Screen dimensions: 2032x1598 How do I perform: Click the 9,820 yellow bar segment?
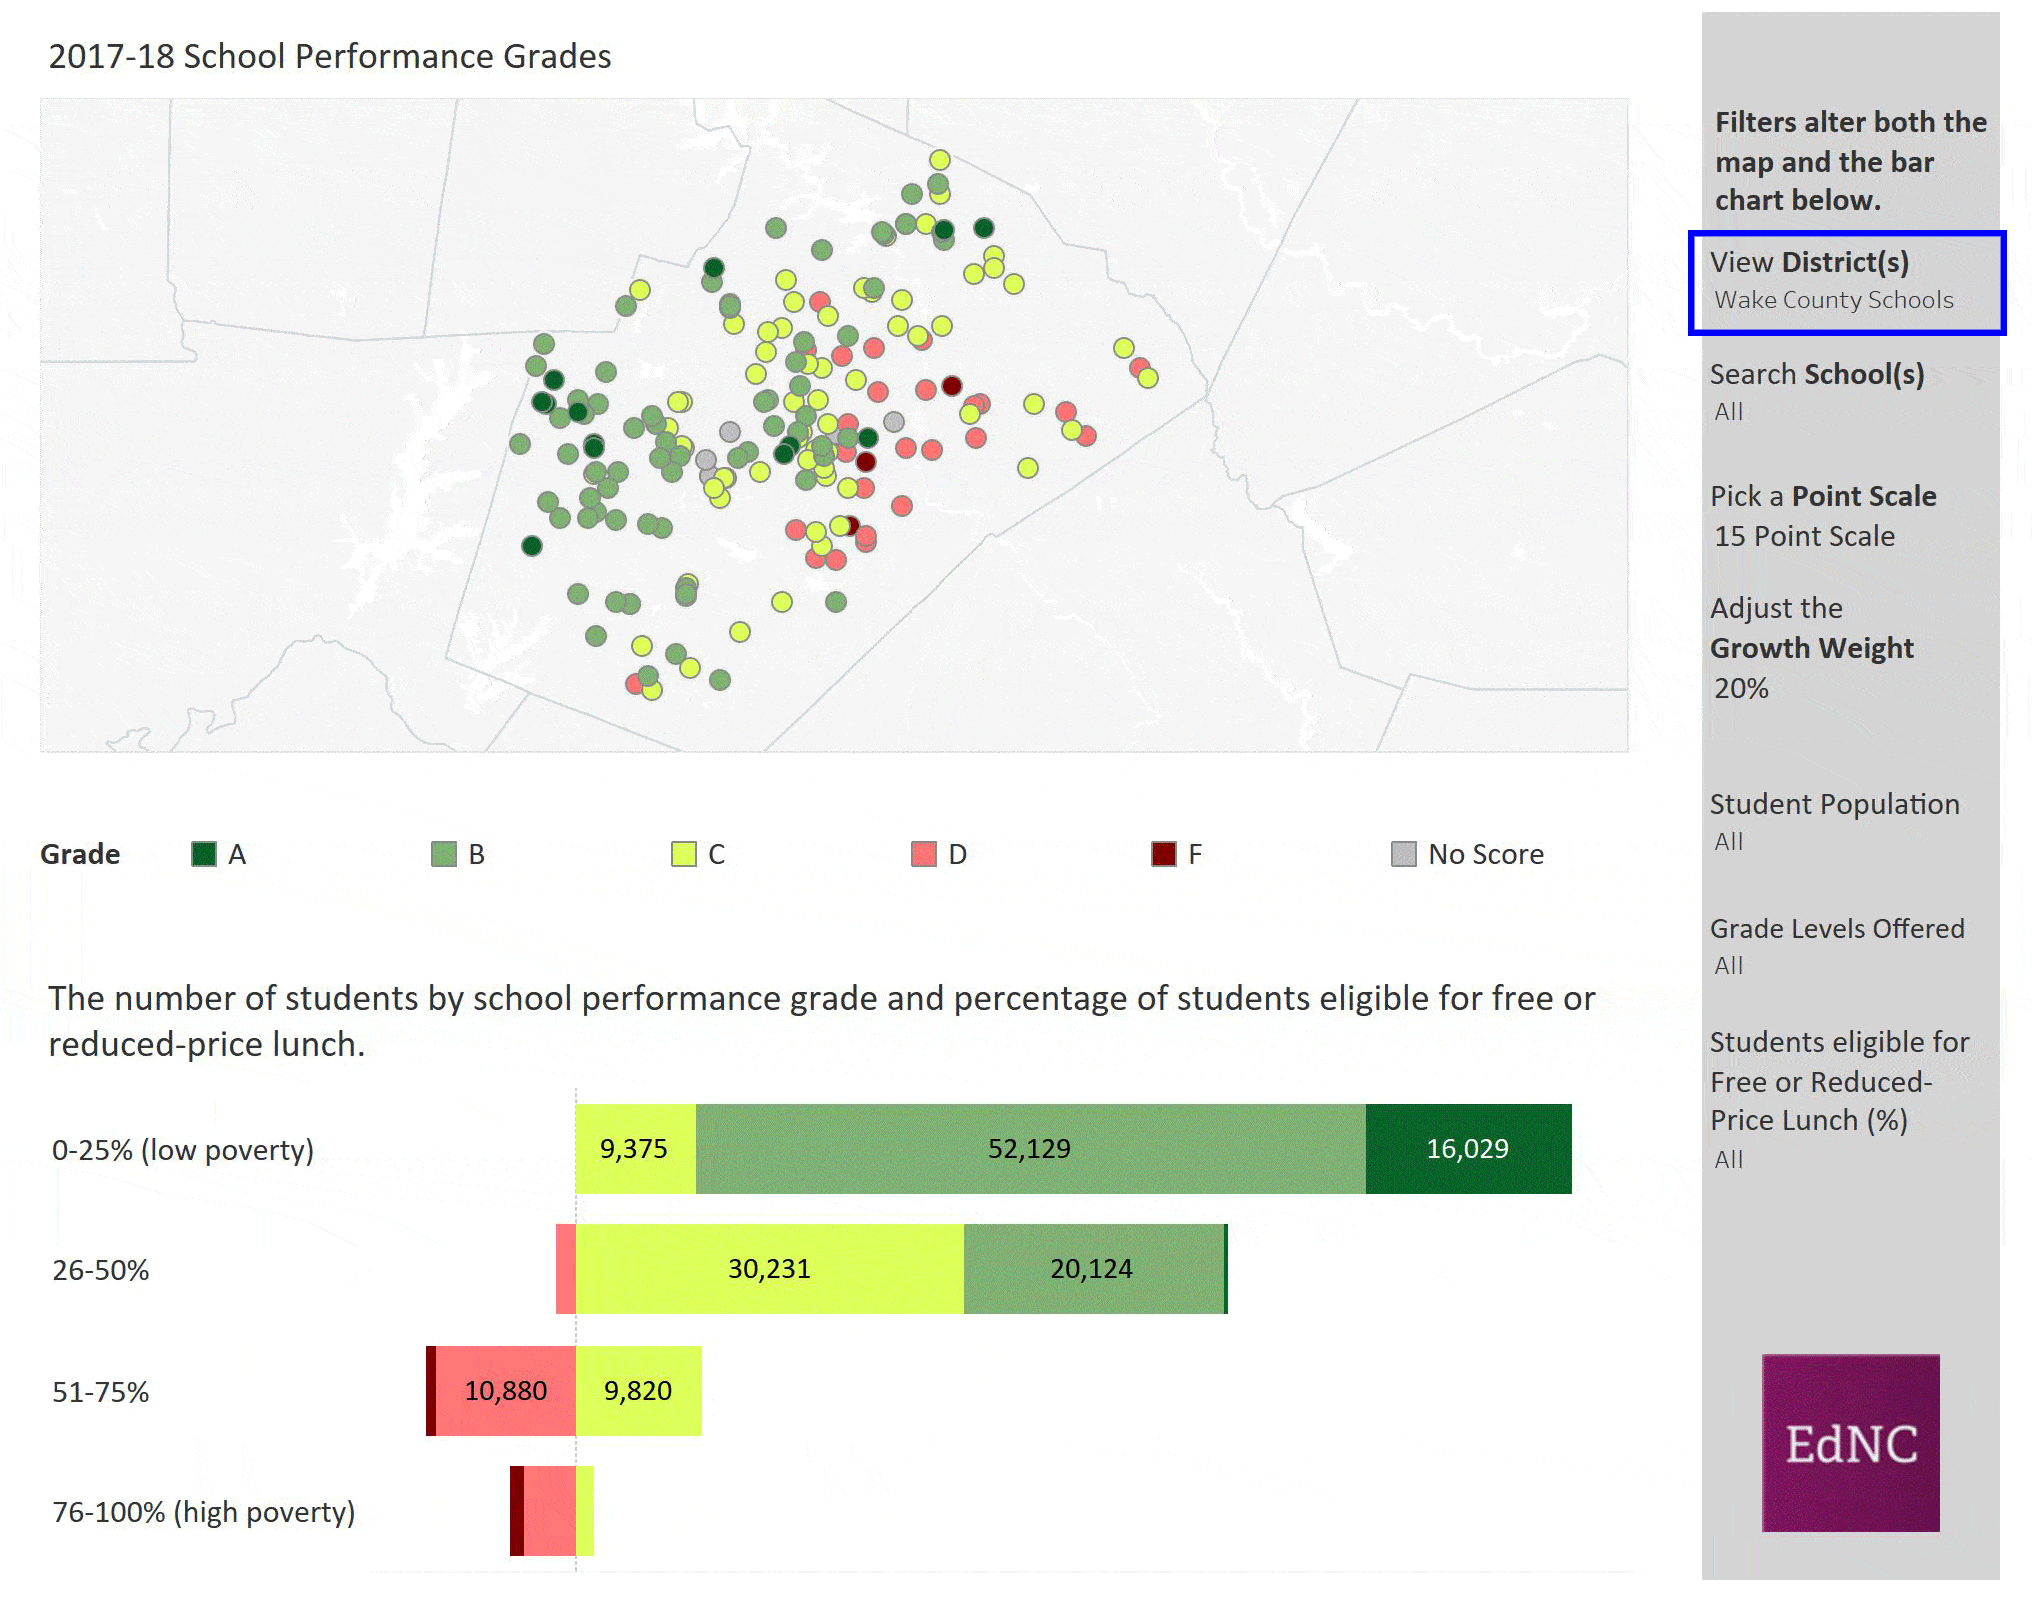pyautogui.click(x=638, y=1390)
